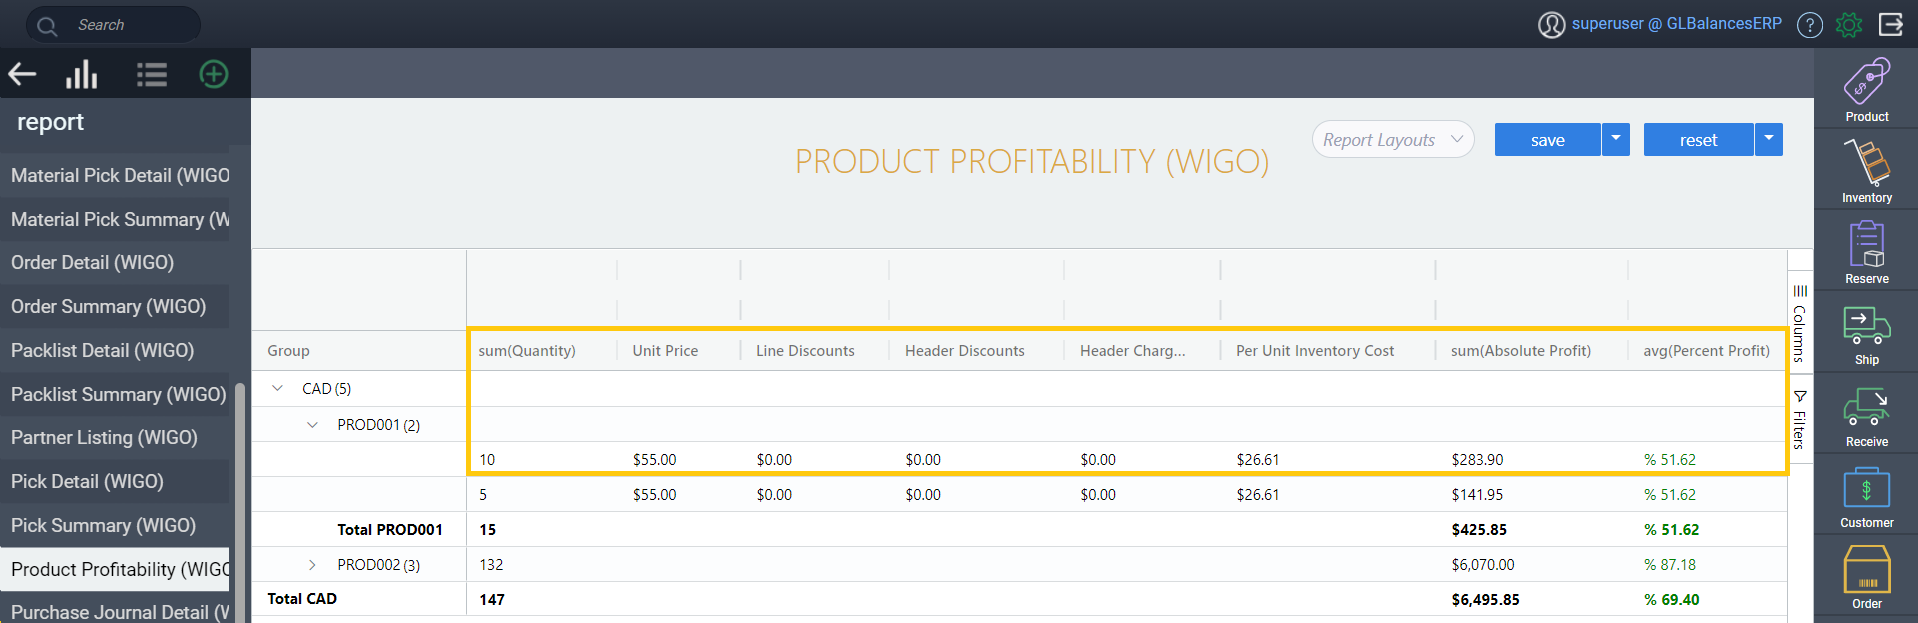1918x623 pixels.
Task: Click the $6,495.85 Total CAD profit
Action: 1486,600
